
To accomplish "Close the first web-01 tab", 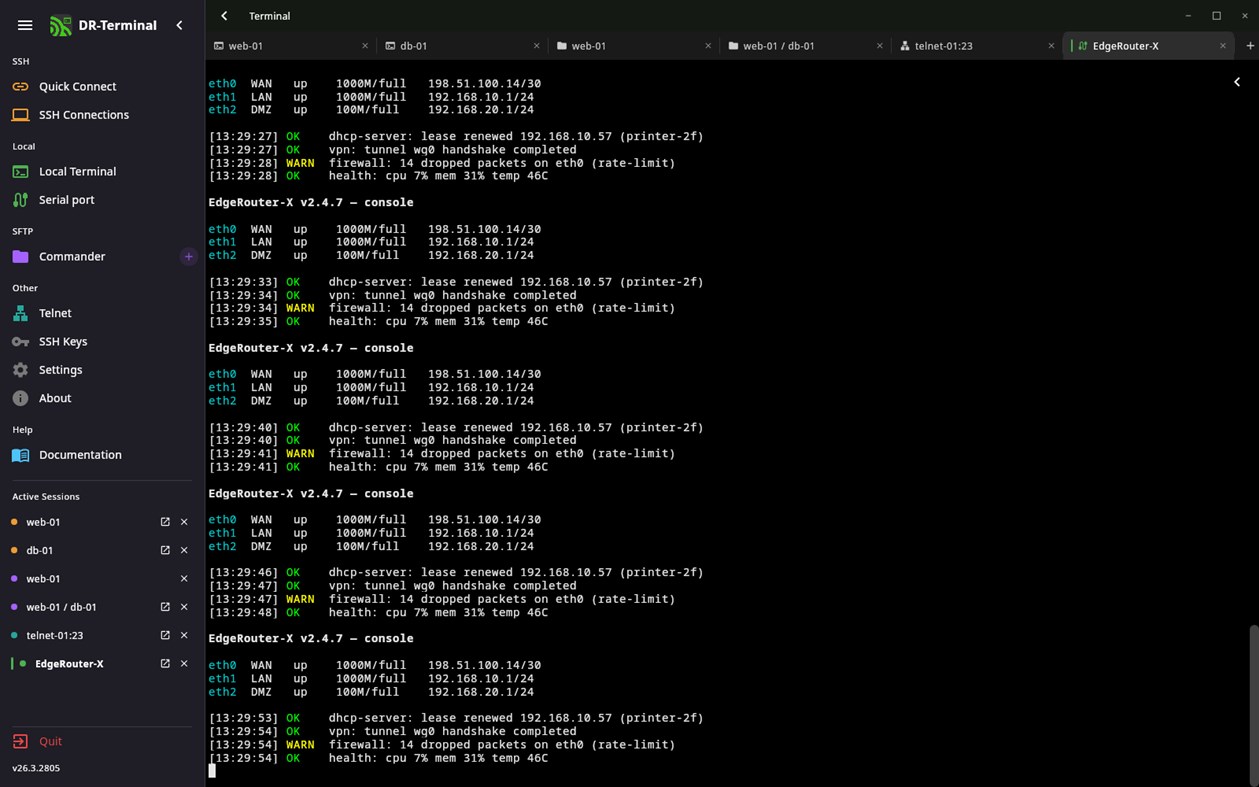I will point(365,46).
